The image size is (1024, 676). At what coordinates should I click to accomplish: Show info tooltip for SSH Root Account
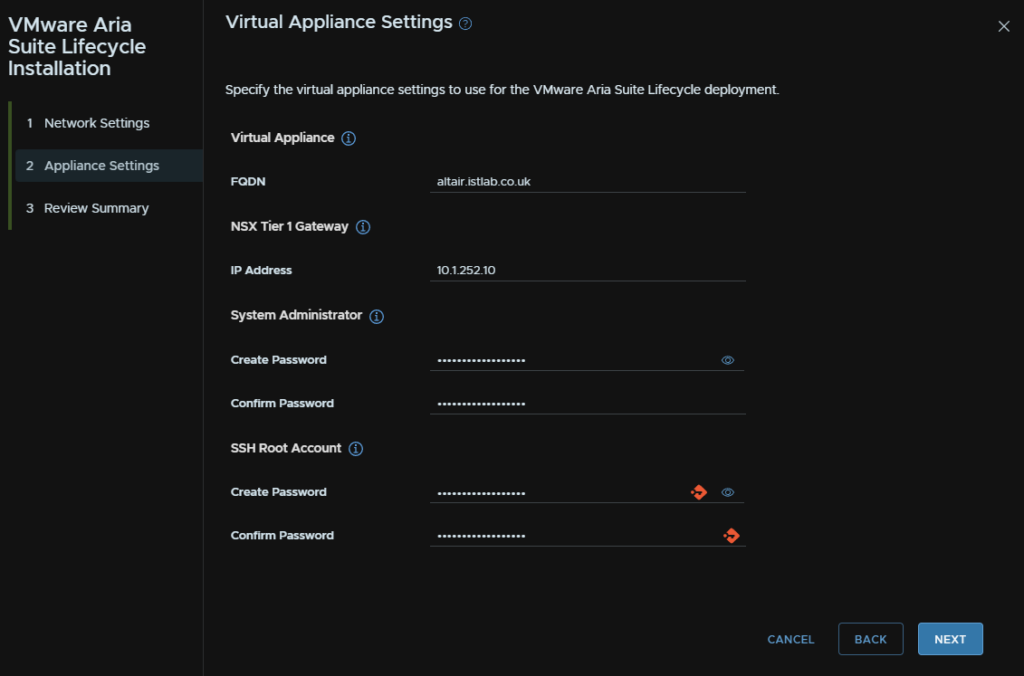356,449
